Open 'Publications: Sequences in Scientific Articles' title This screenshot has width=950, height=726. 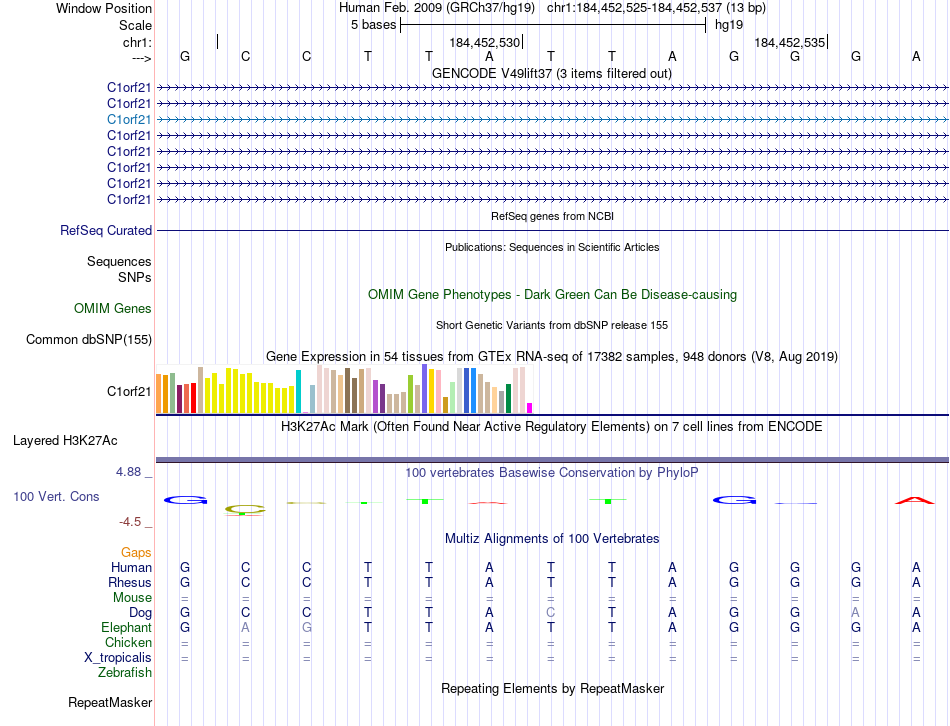pos(552,247)
